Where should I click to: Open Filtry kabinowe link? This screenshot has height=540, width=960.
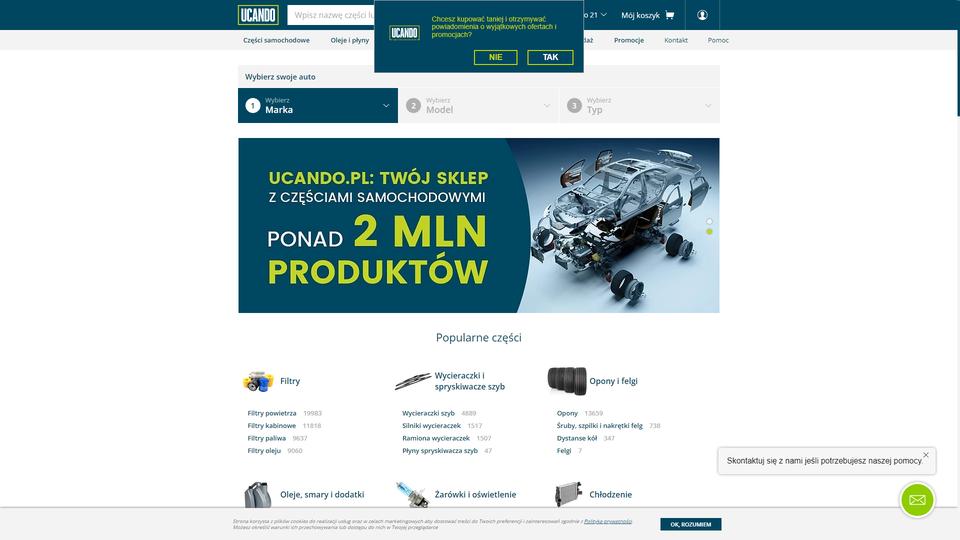coord(271,426)
